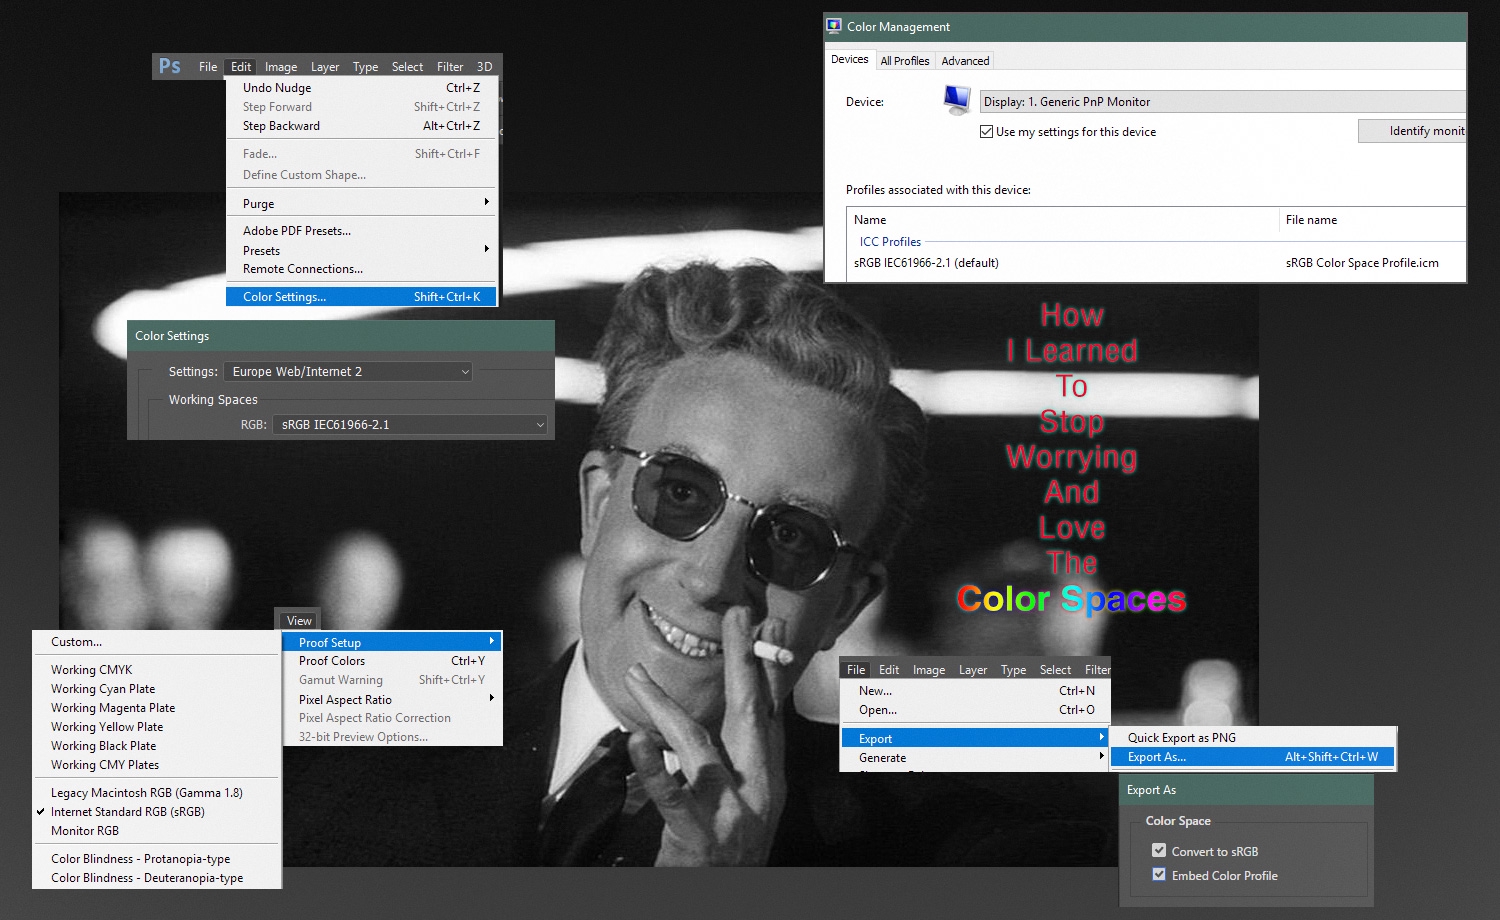The height and width of the screenshot is (920, 1500).
Task: Choose Custom... proof setup
Action: (157, 642)
